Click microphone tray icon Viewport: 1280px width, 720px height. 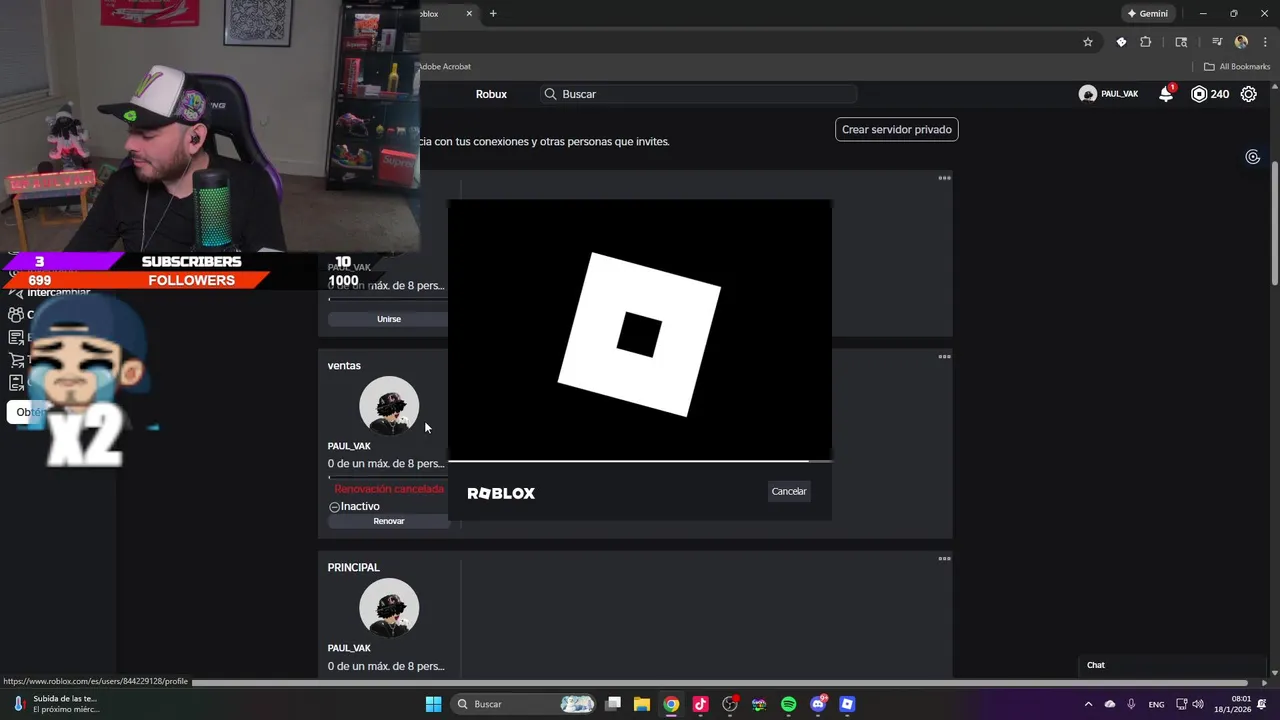(1131, 704)
